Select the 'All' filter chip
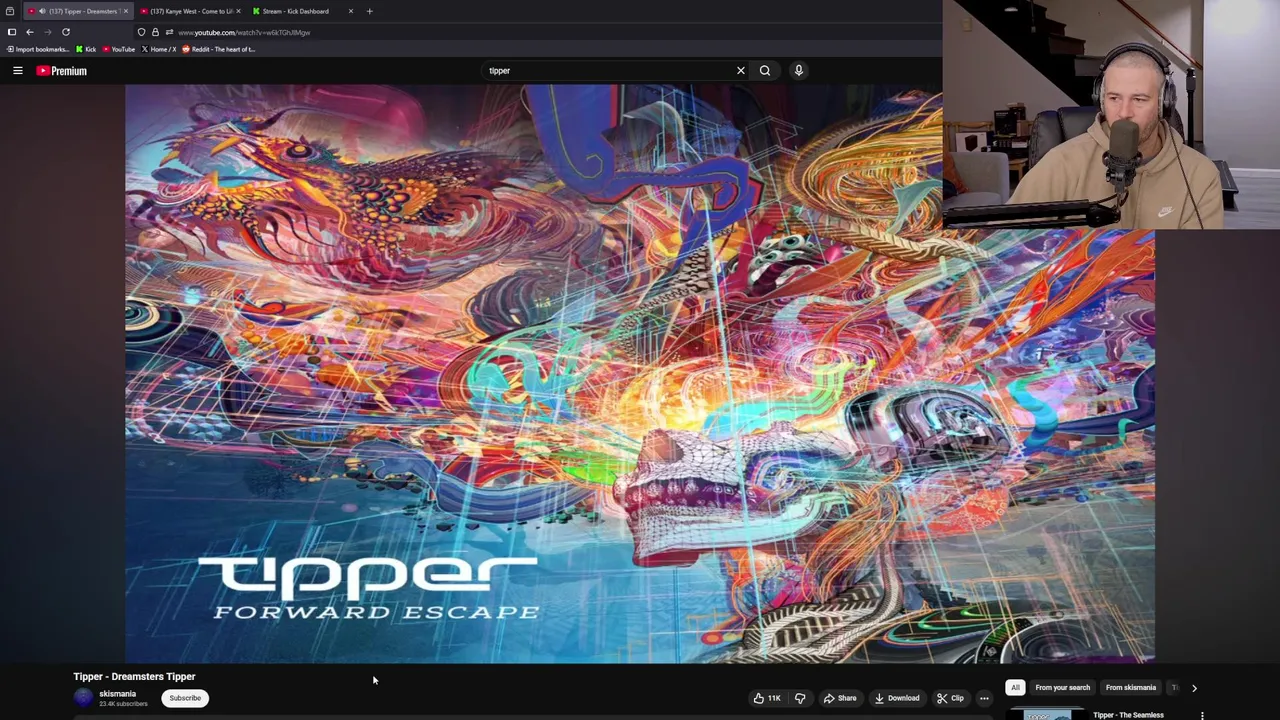The height and width of the screenshot is (720, 1280). 1015,688
